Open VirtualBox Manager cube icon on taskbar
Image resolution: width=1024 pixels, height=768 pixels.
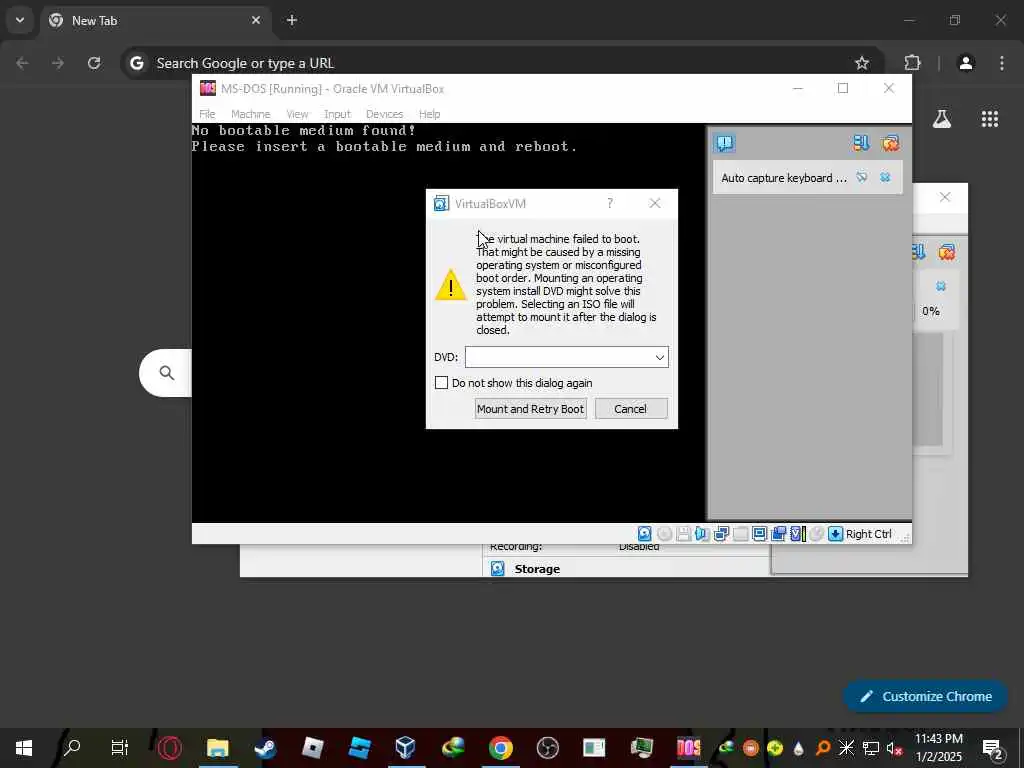[406, 748]
